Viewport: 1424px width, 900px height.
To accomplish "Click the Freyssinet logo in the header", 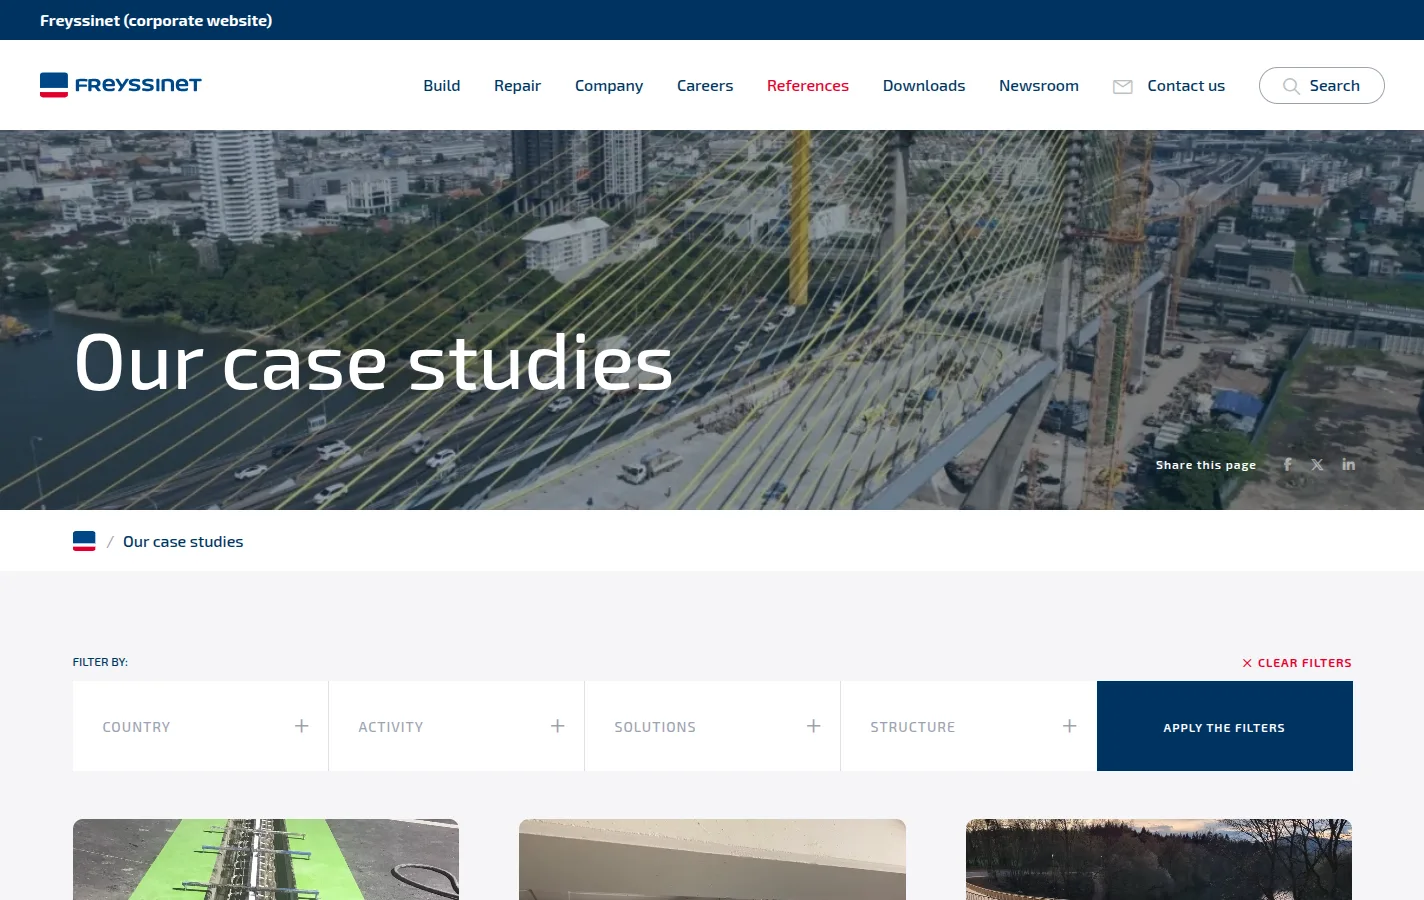I will click(120, 85).
